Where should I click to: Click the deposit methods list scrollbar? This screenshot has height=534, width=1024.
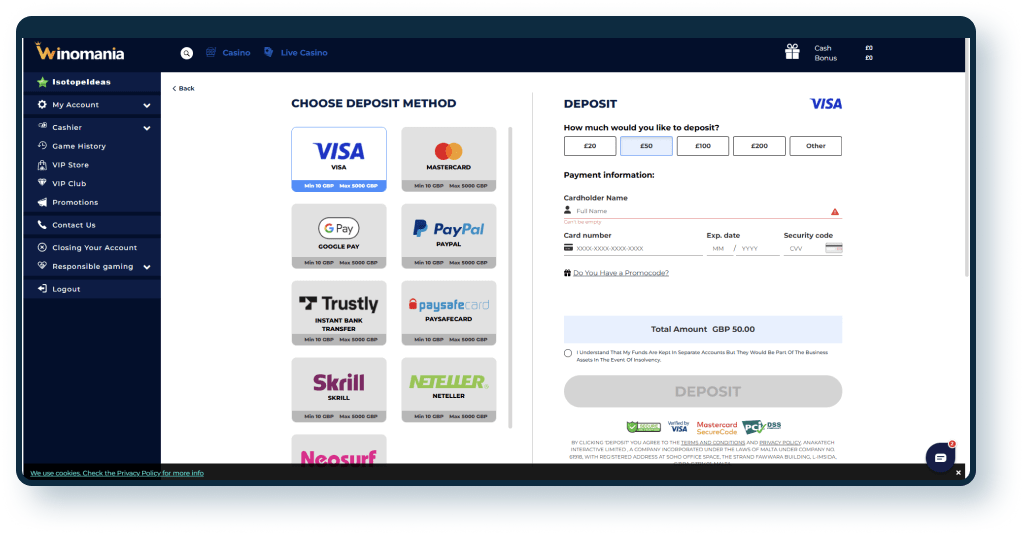point(510,277)
